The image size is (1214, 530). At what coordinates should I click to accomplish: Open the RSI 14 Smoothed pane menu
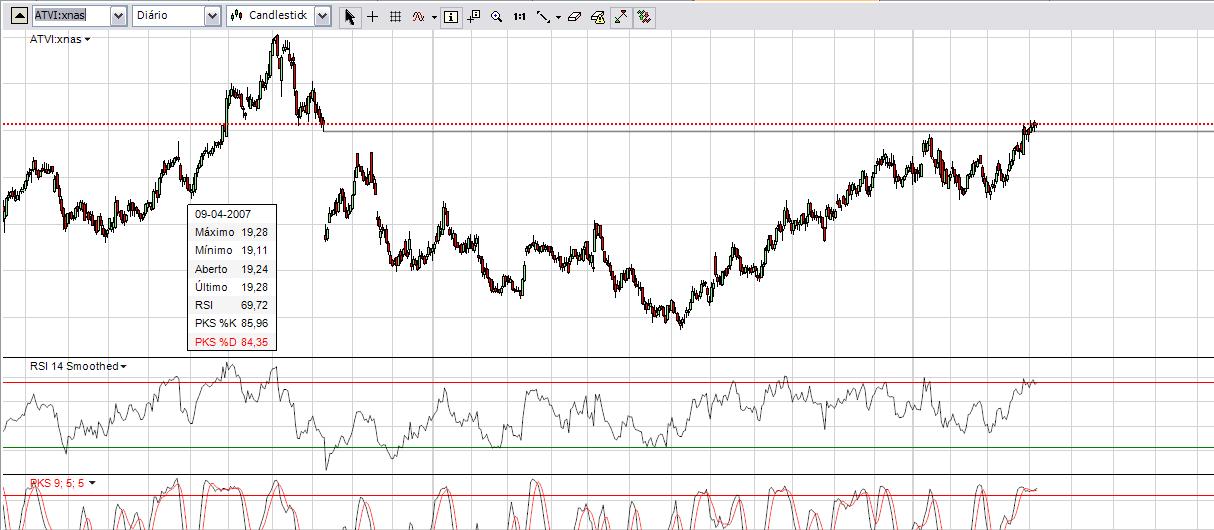[x=78, y=366]
